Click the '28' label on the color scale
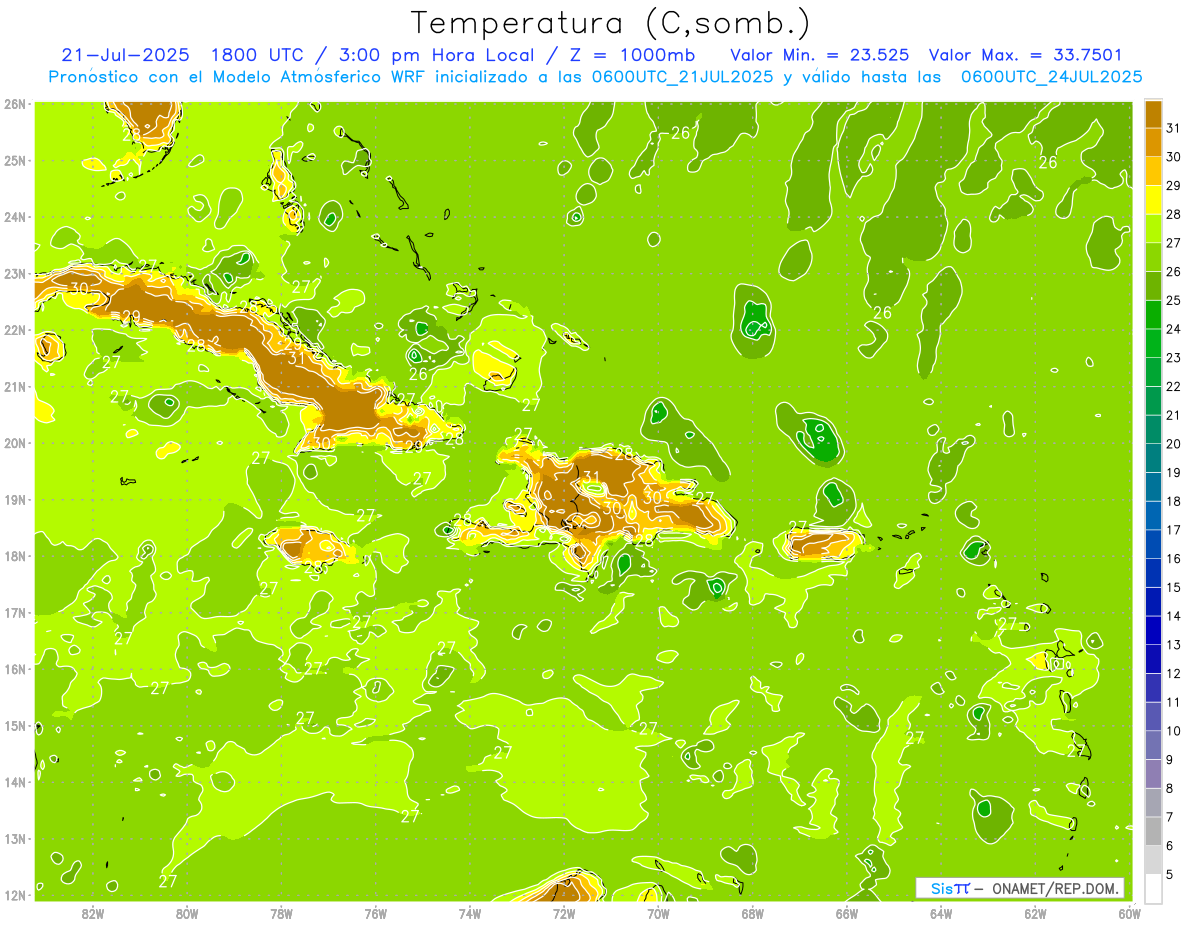1200x927 pixels. 1173,215
